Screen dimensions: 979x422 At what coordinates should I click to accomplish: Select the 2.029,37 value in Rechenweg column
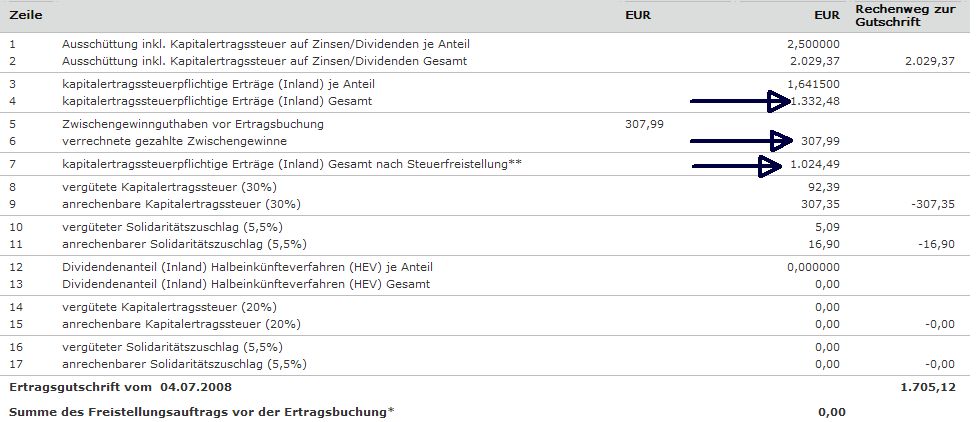tap(928, 61)
